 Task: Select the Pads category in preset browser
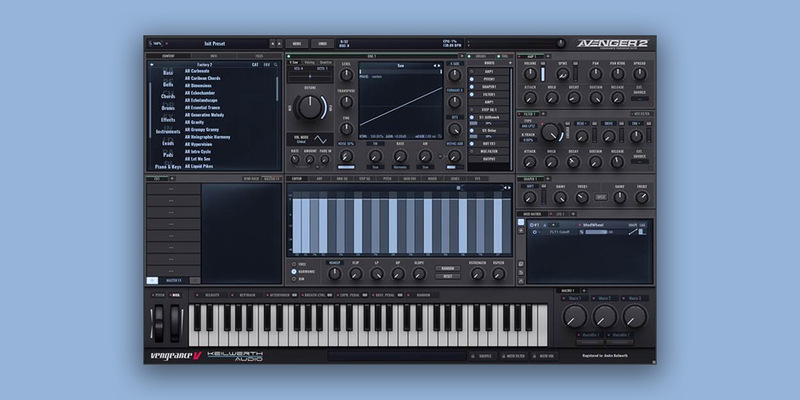click(167, 156)
